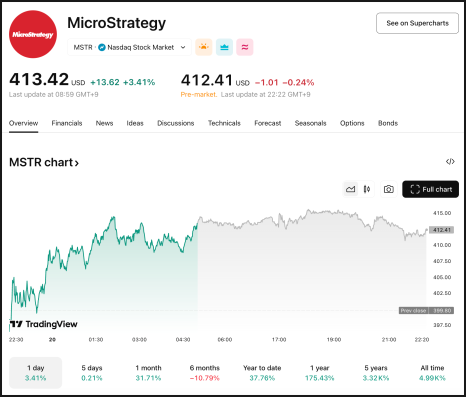Screen dimensions: 466x397
Task: Select the All time range
Action: pyautogui.click(x=432, y=373)
